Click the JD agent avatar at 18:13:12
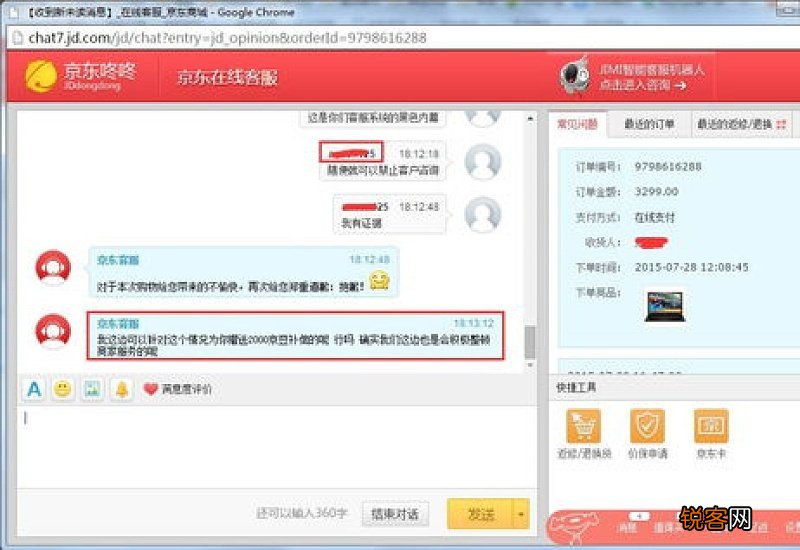 coord(53,332)
